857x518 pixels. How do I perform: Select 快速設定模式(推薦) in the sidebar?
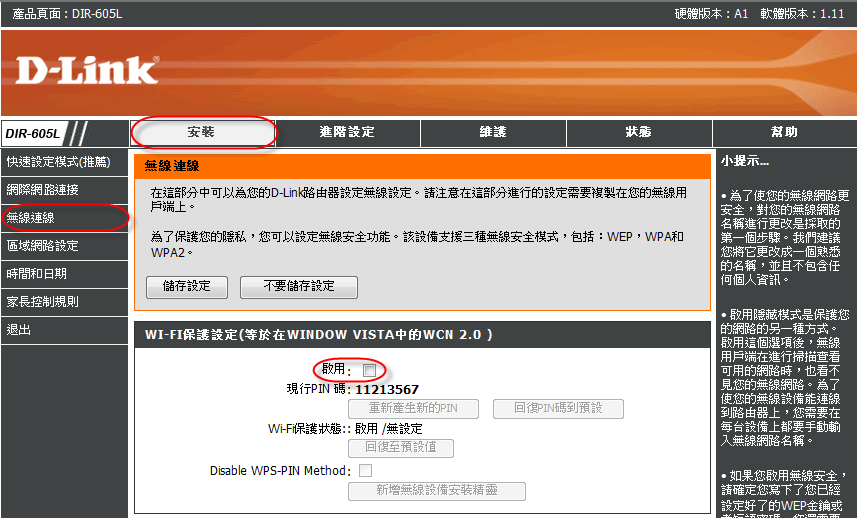pos(64,162)
